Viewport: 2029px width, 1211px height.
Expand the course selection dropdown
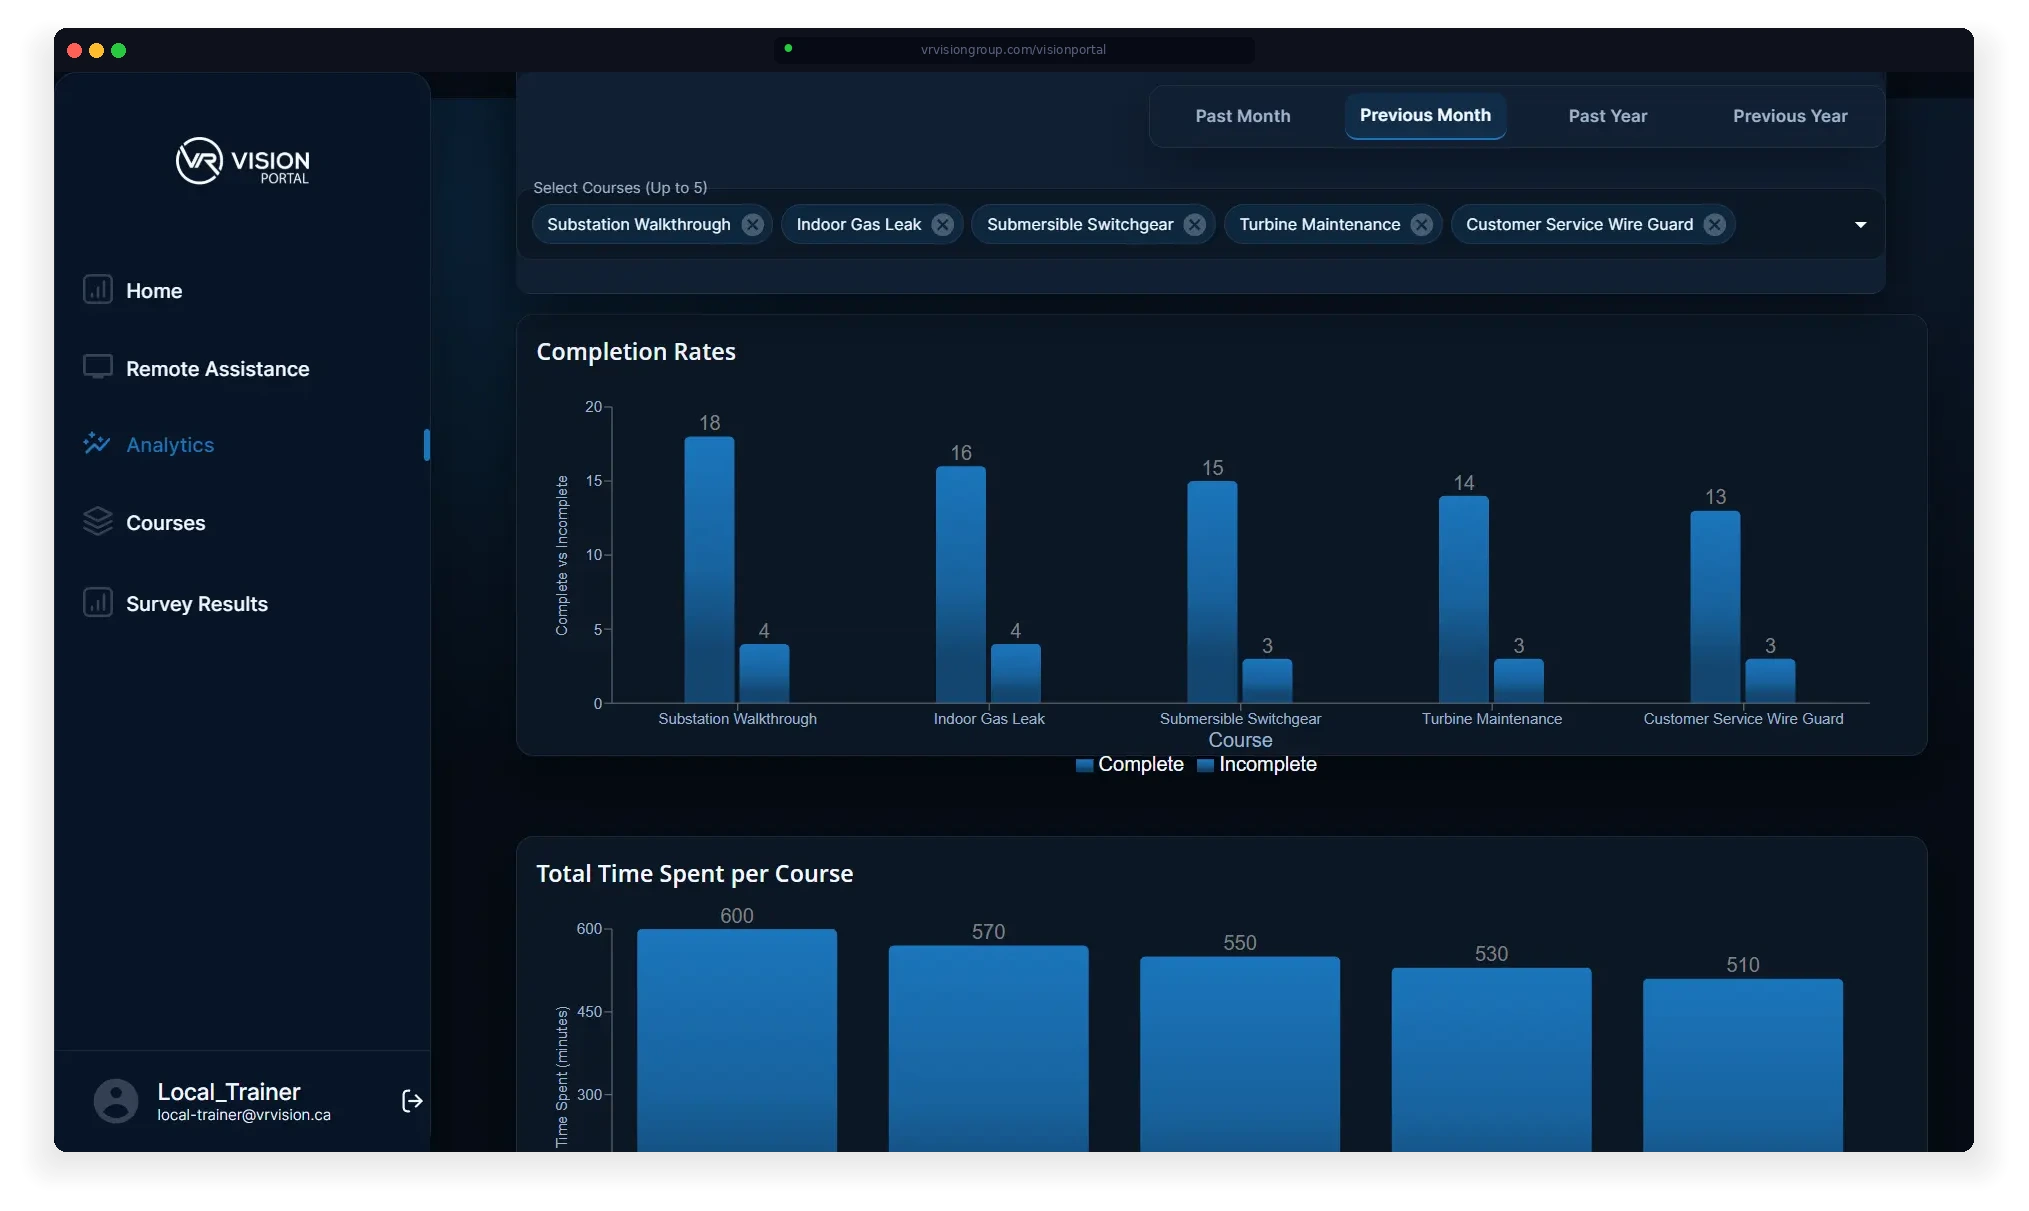coord(1860,224)
